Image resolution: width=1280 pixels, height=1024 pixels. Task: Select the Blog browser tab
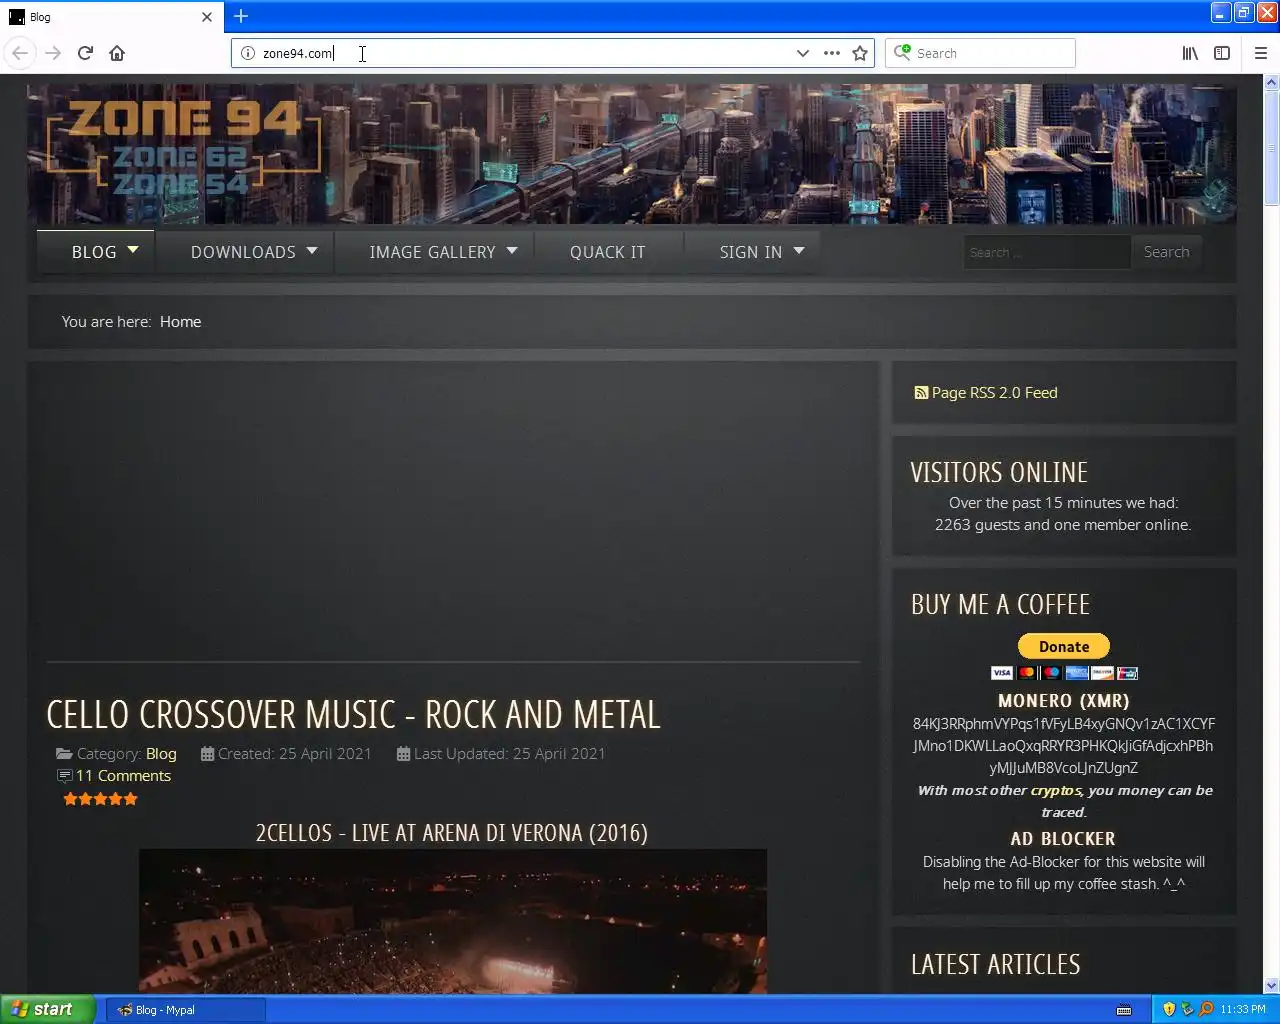[x=112, y=17]
